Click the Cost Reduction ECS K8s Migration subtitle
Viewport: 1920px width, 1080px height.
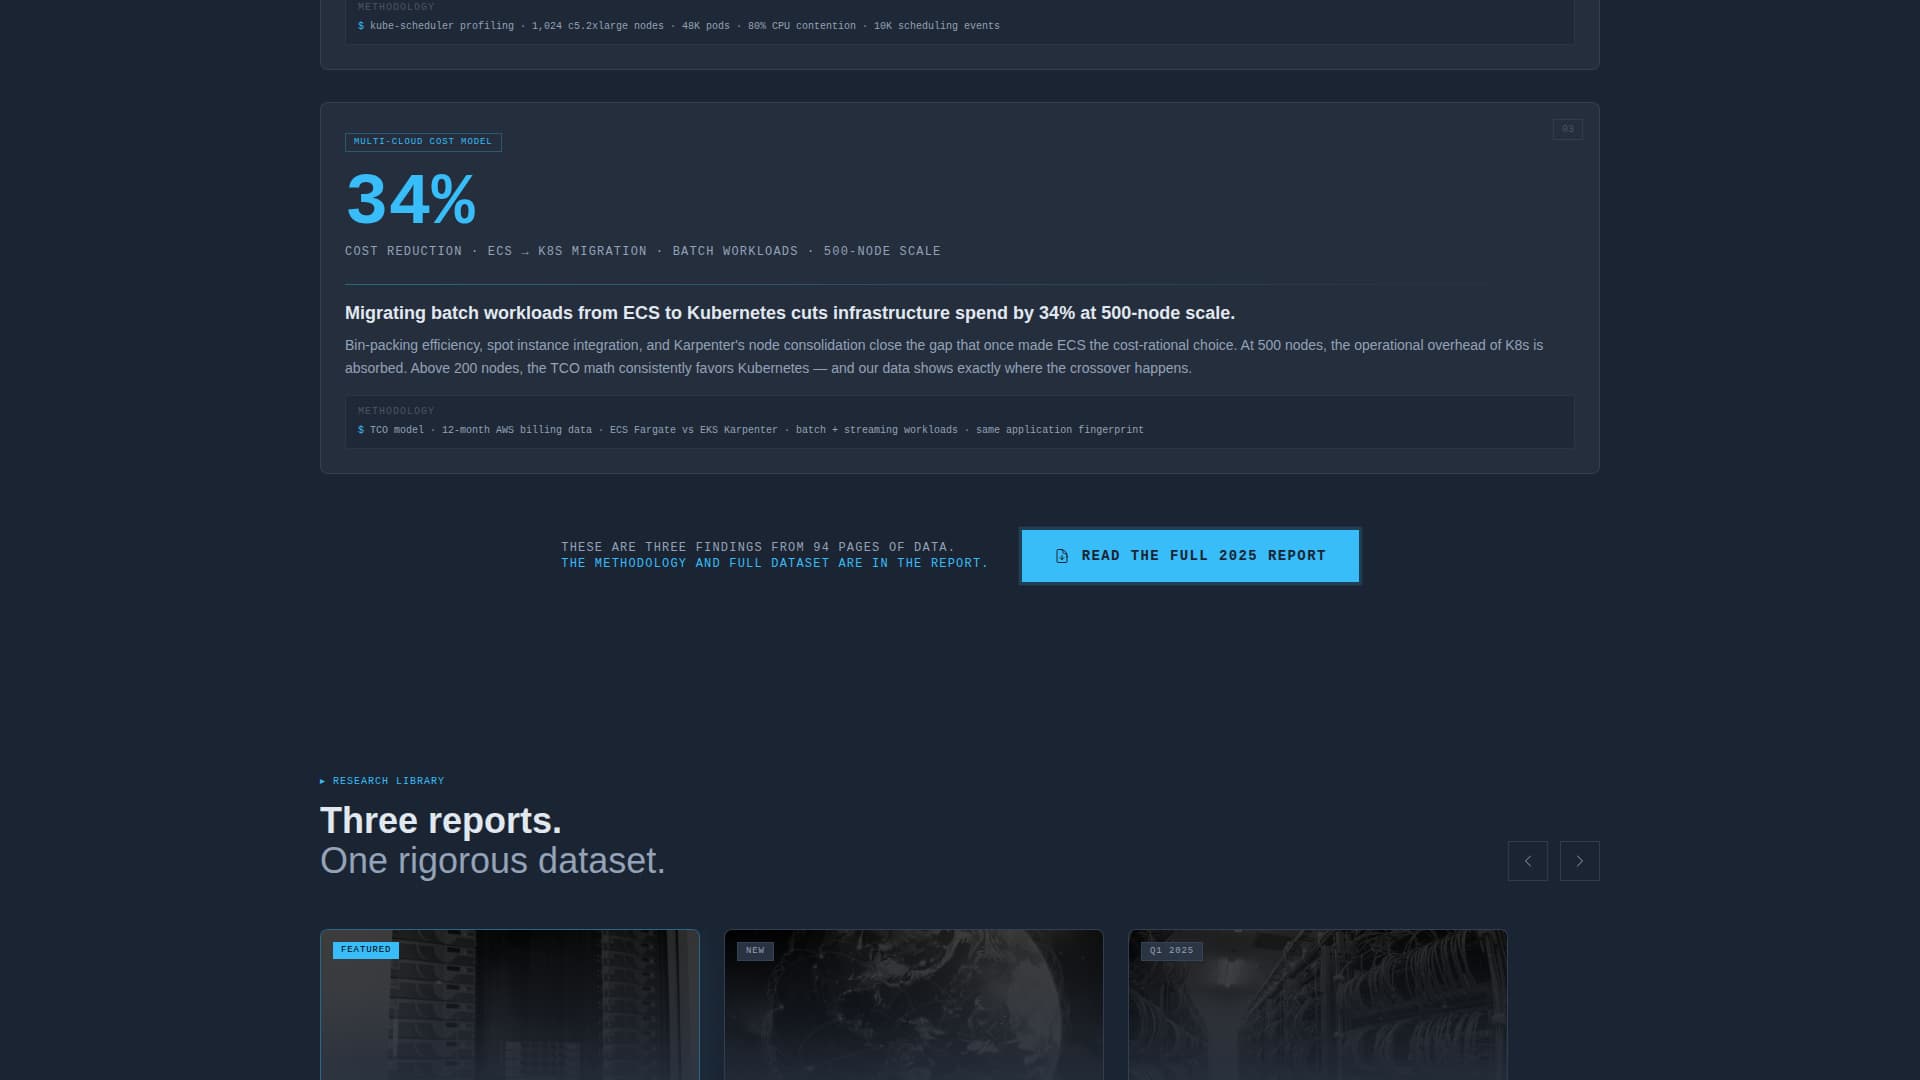click(x=643, y=251)
